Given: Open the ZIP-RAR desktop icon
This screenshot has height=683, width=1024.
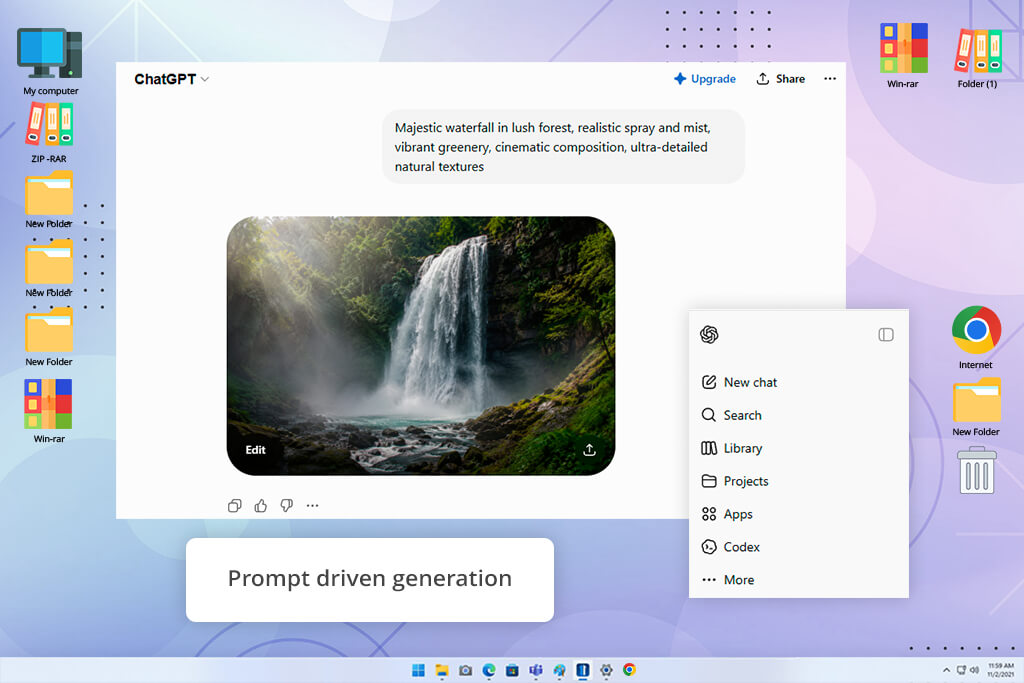Looking at the screenshot, I should pyautogui.click(x=49, y=133).
